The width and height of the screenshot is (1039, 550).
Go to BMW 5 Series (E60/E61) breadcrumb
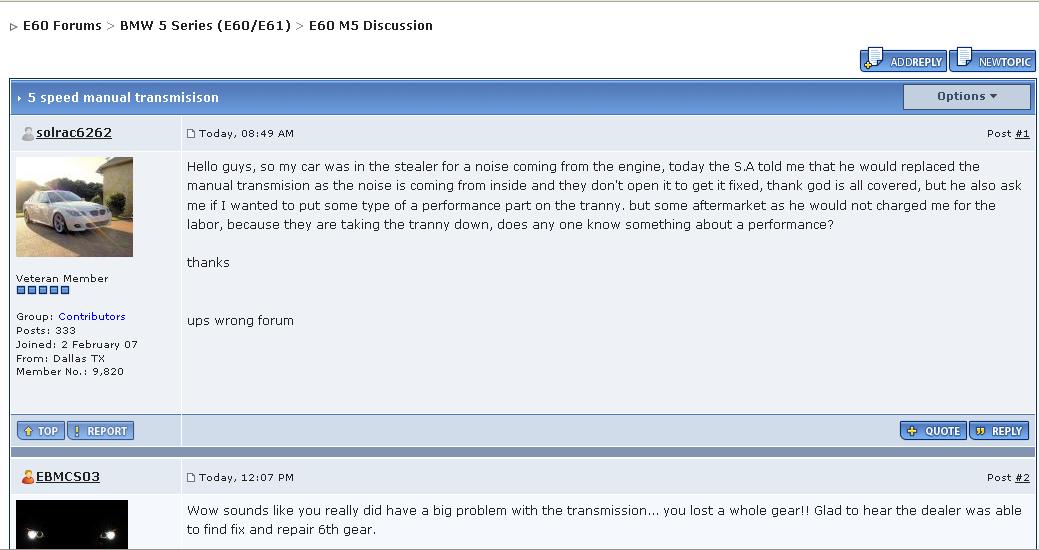[205, 26]
